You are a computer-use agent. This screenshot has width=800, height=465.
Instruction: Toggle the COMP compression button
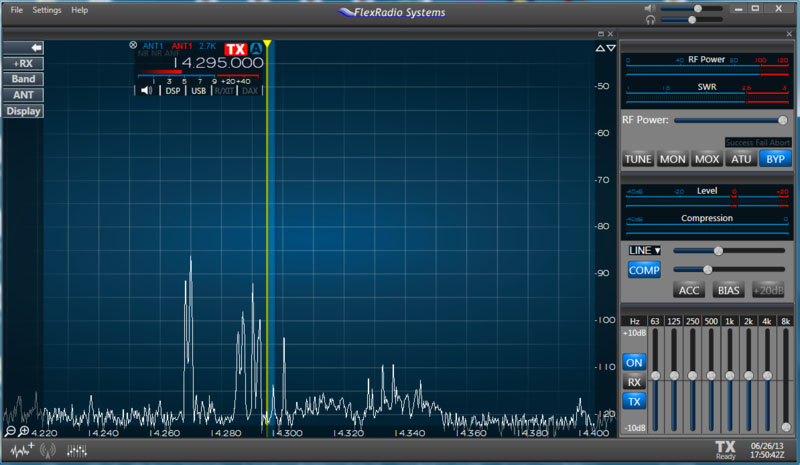[644, 270]
